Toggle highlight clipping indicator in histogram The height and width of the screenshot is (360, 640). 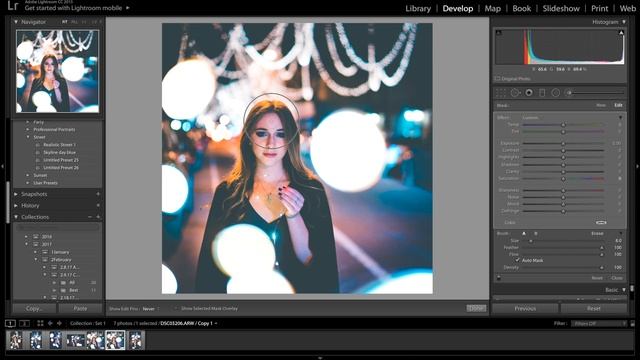(x=621, y=33)
